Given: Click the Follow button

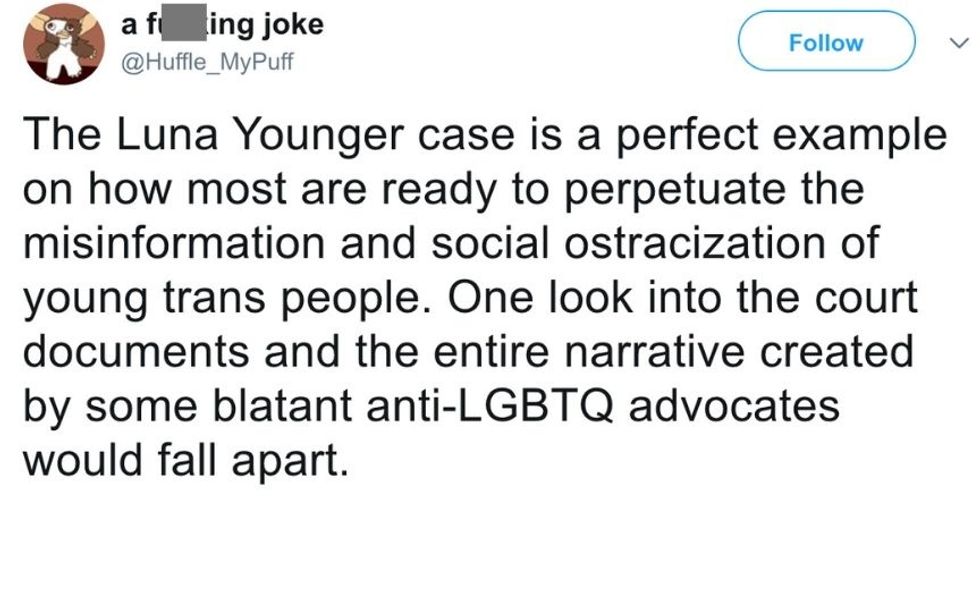Looking at the screenshot, I should pyautogui.click(x=826, y=41).
